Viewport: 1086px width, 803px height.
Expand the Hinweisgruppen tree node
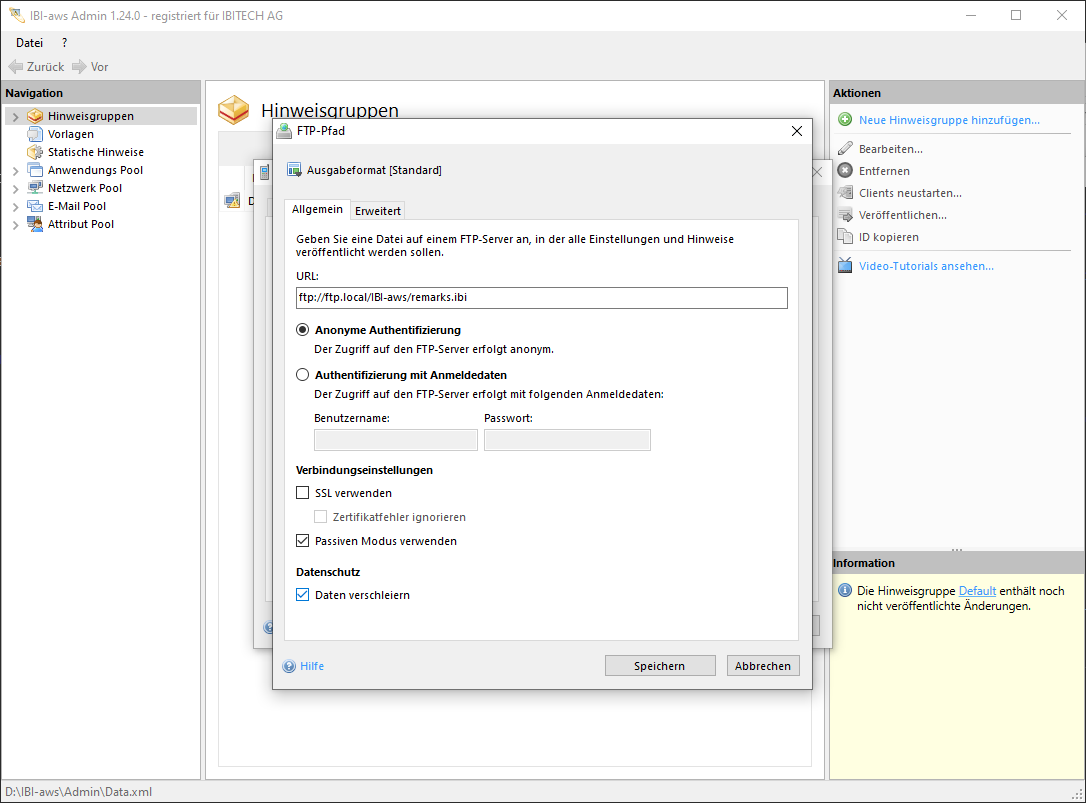point(15,117)
